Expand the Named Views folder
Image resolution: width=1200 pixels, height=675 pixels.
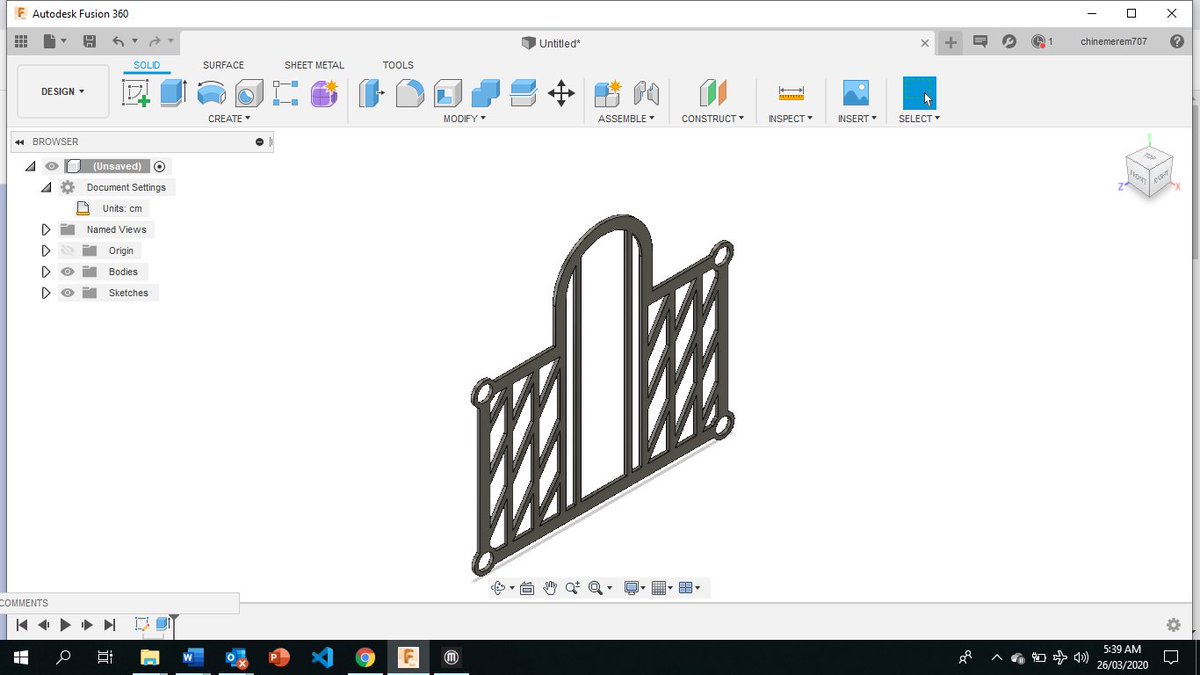(46, 229)
